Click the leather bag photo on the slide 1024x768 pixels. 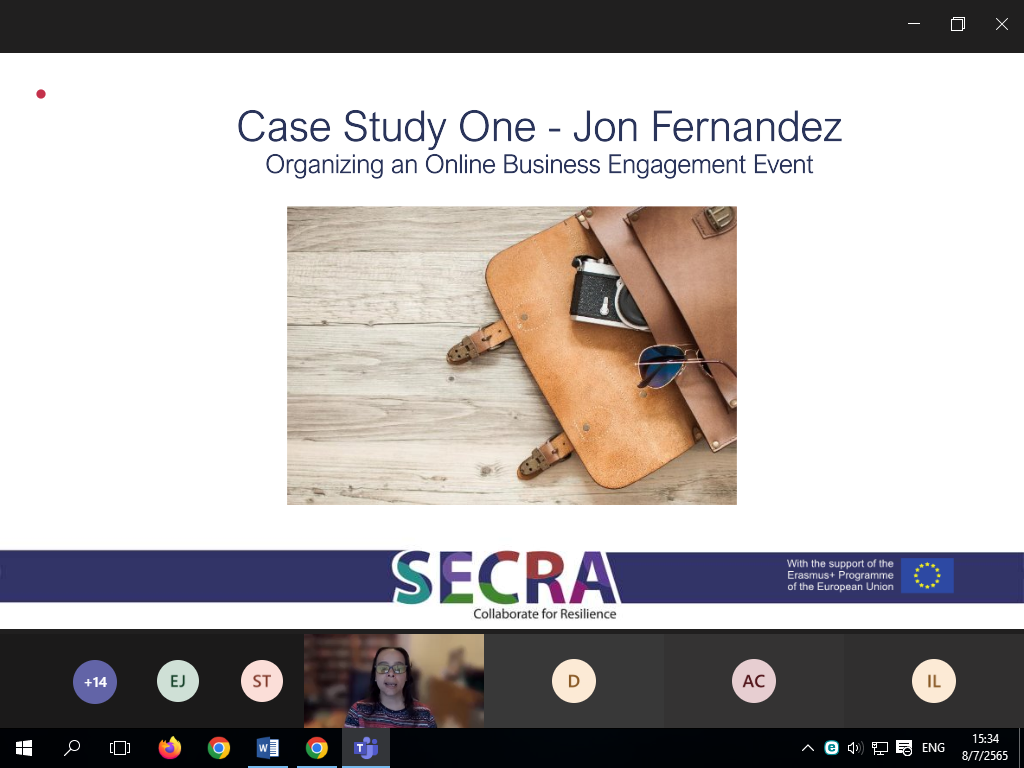point(512,355)
